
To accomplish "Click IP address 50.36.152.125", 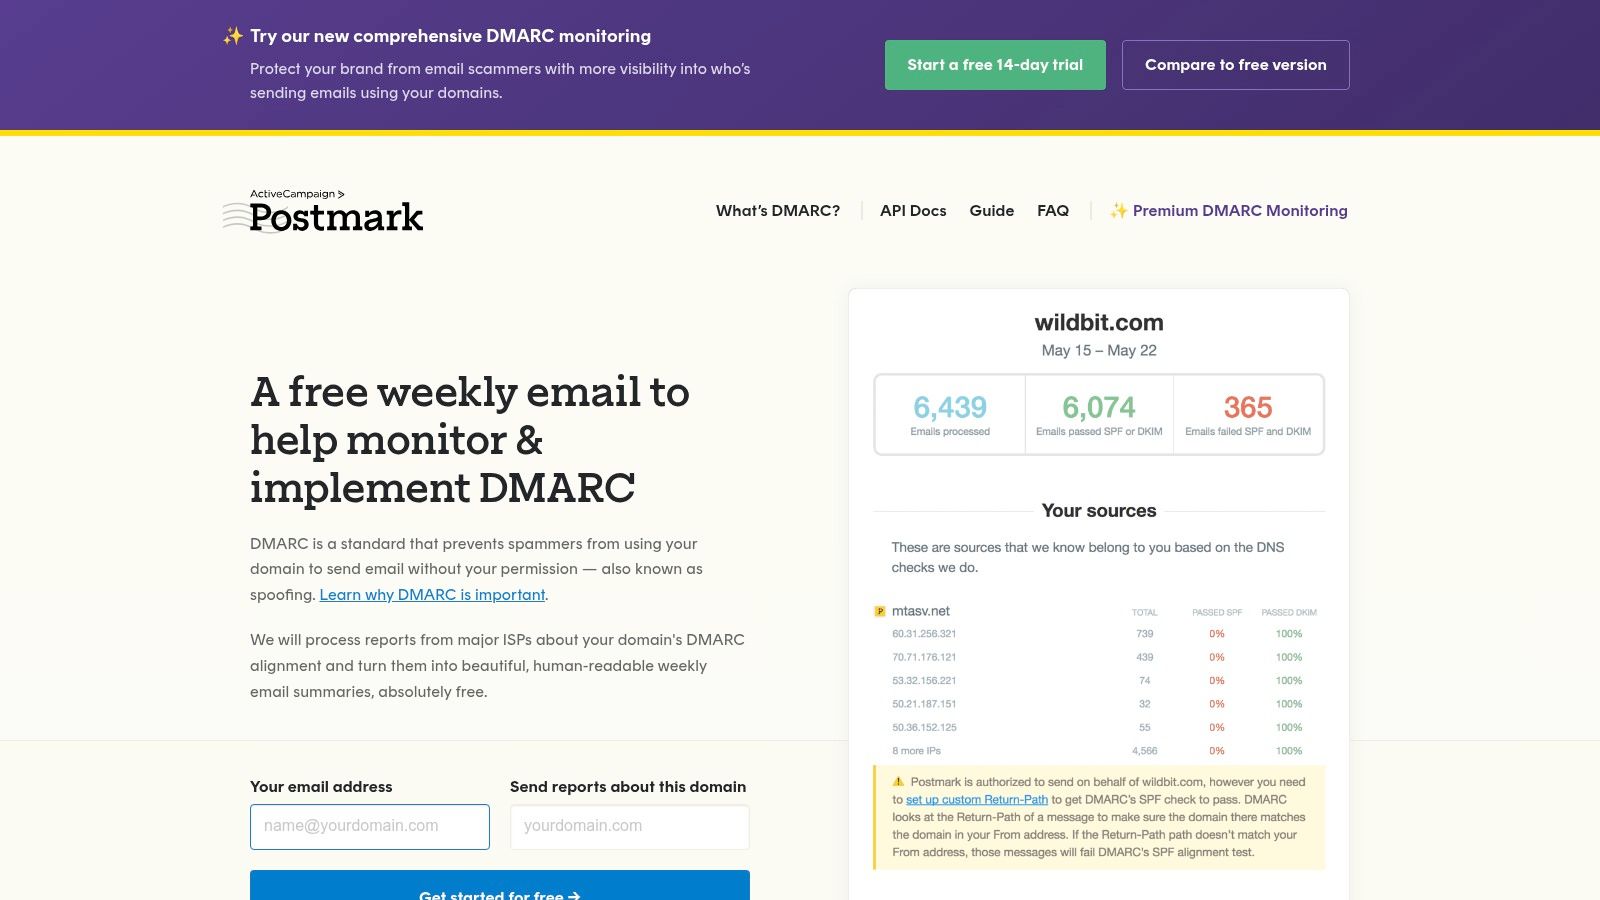I will [x=924, y=727].
